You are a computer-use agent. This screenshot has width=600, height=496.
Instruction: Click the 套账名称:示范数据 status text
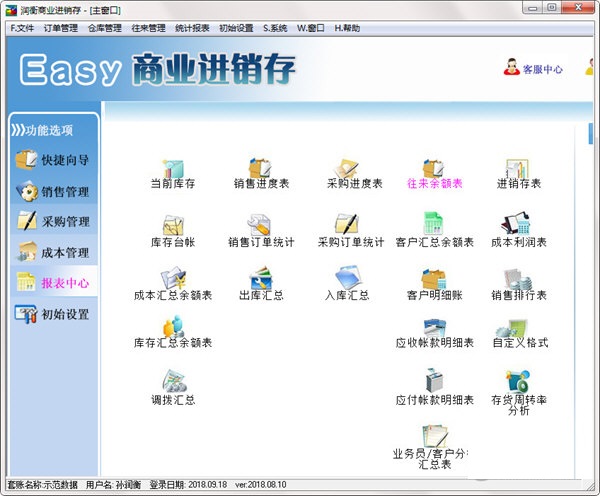click(x=42, y=485)
